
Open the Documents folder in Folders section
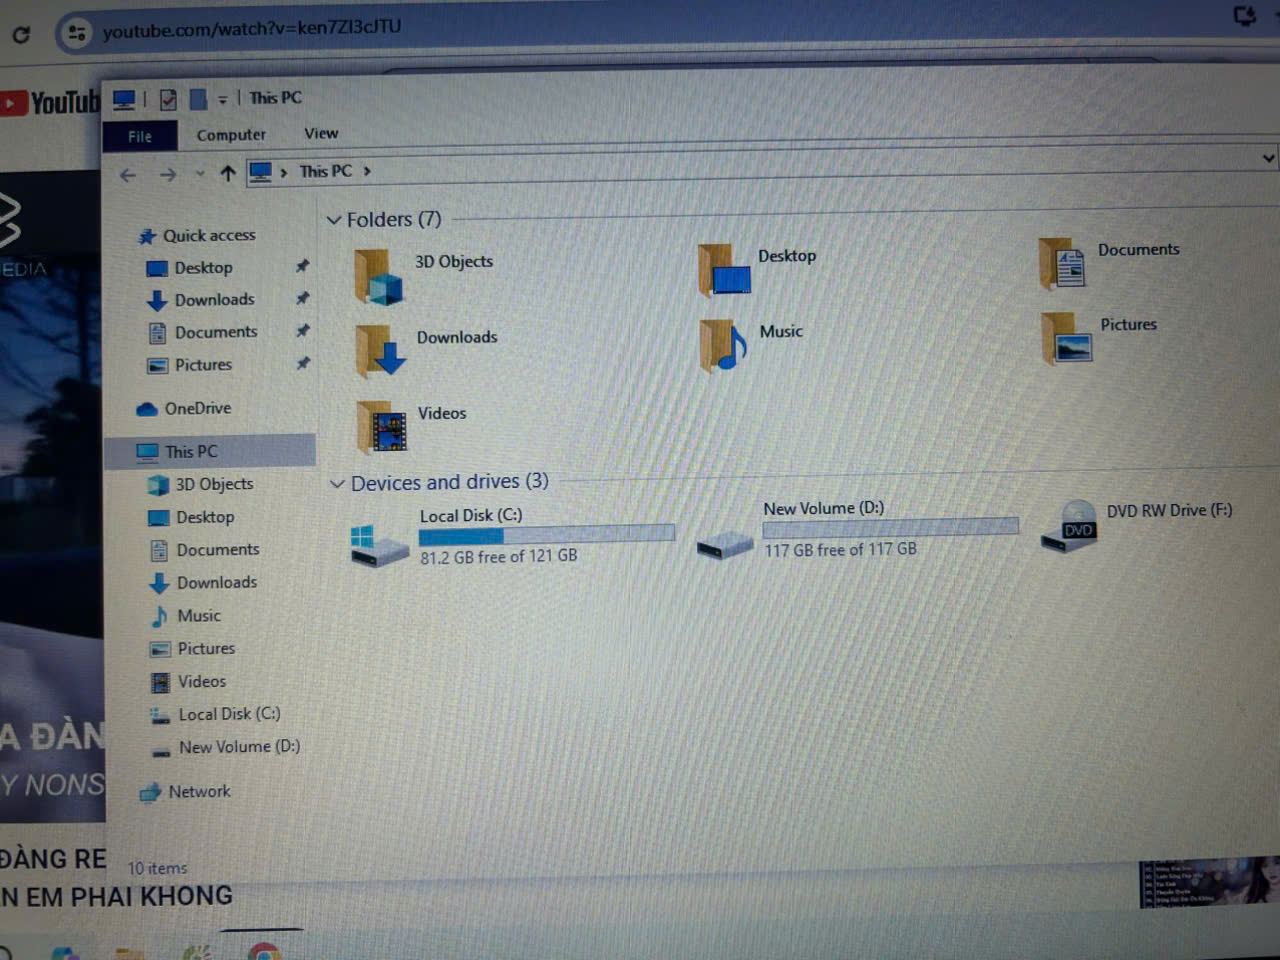(x=1063, y=263)
